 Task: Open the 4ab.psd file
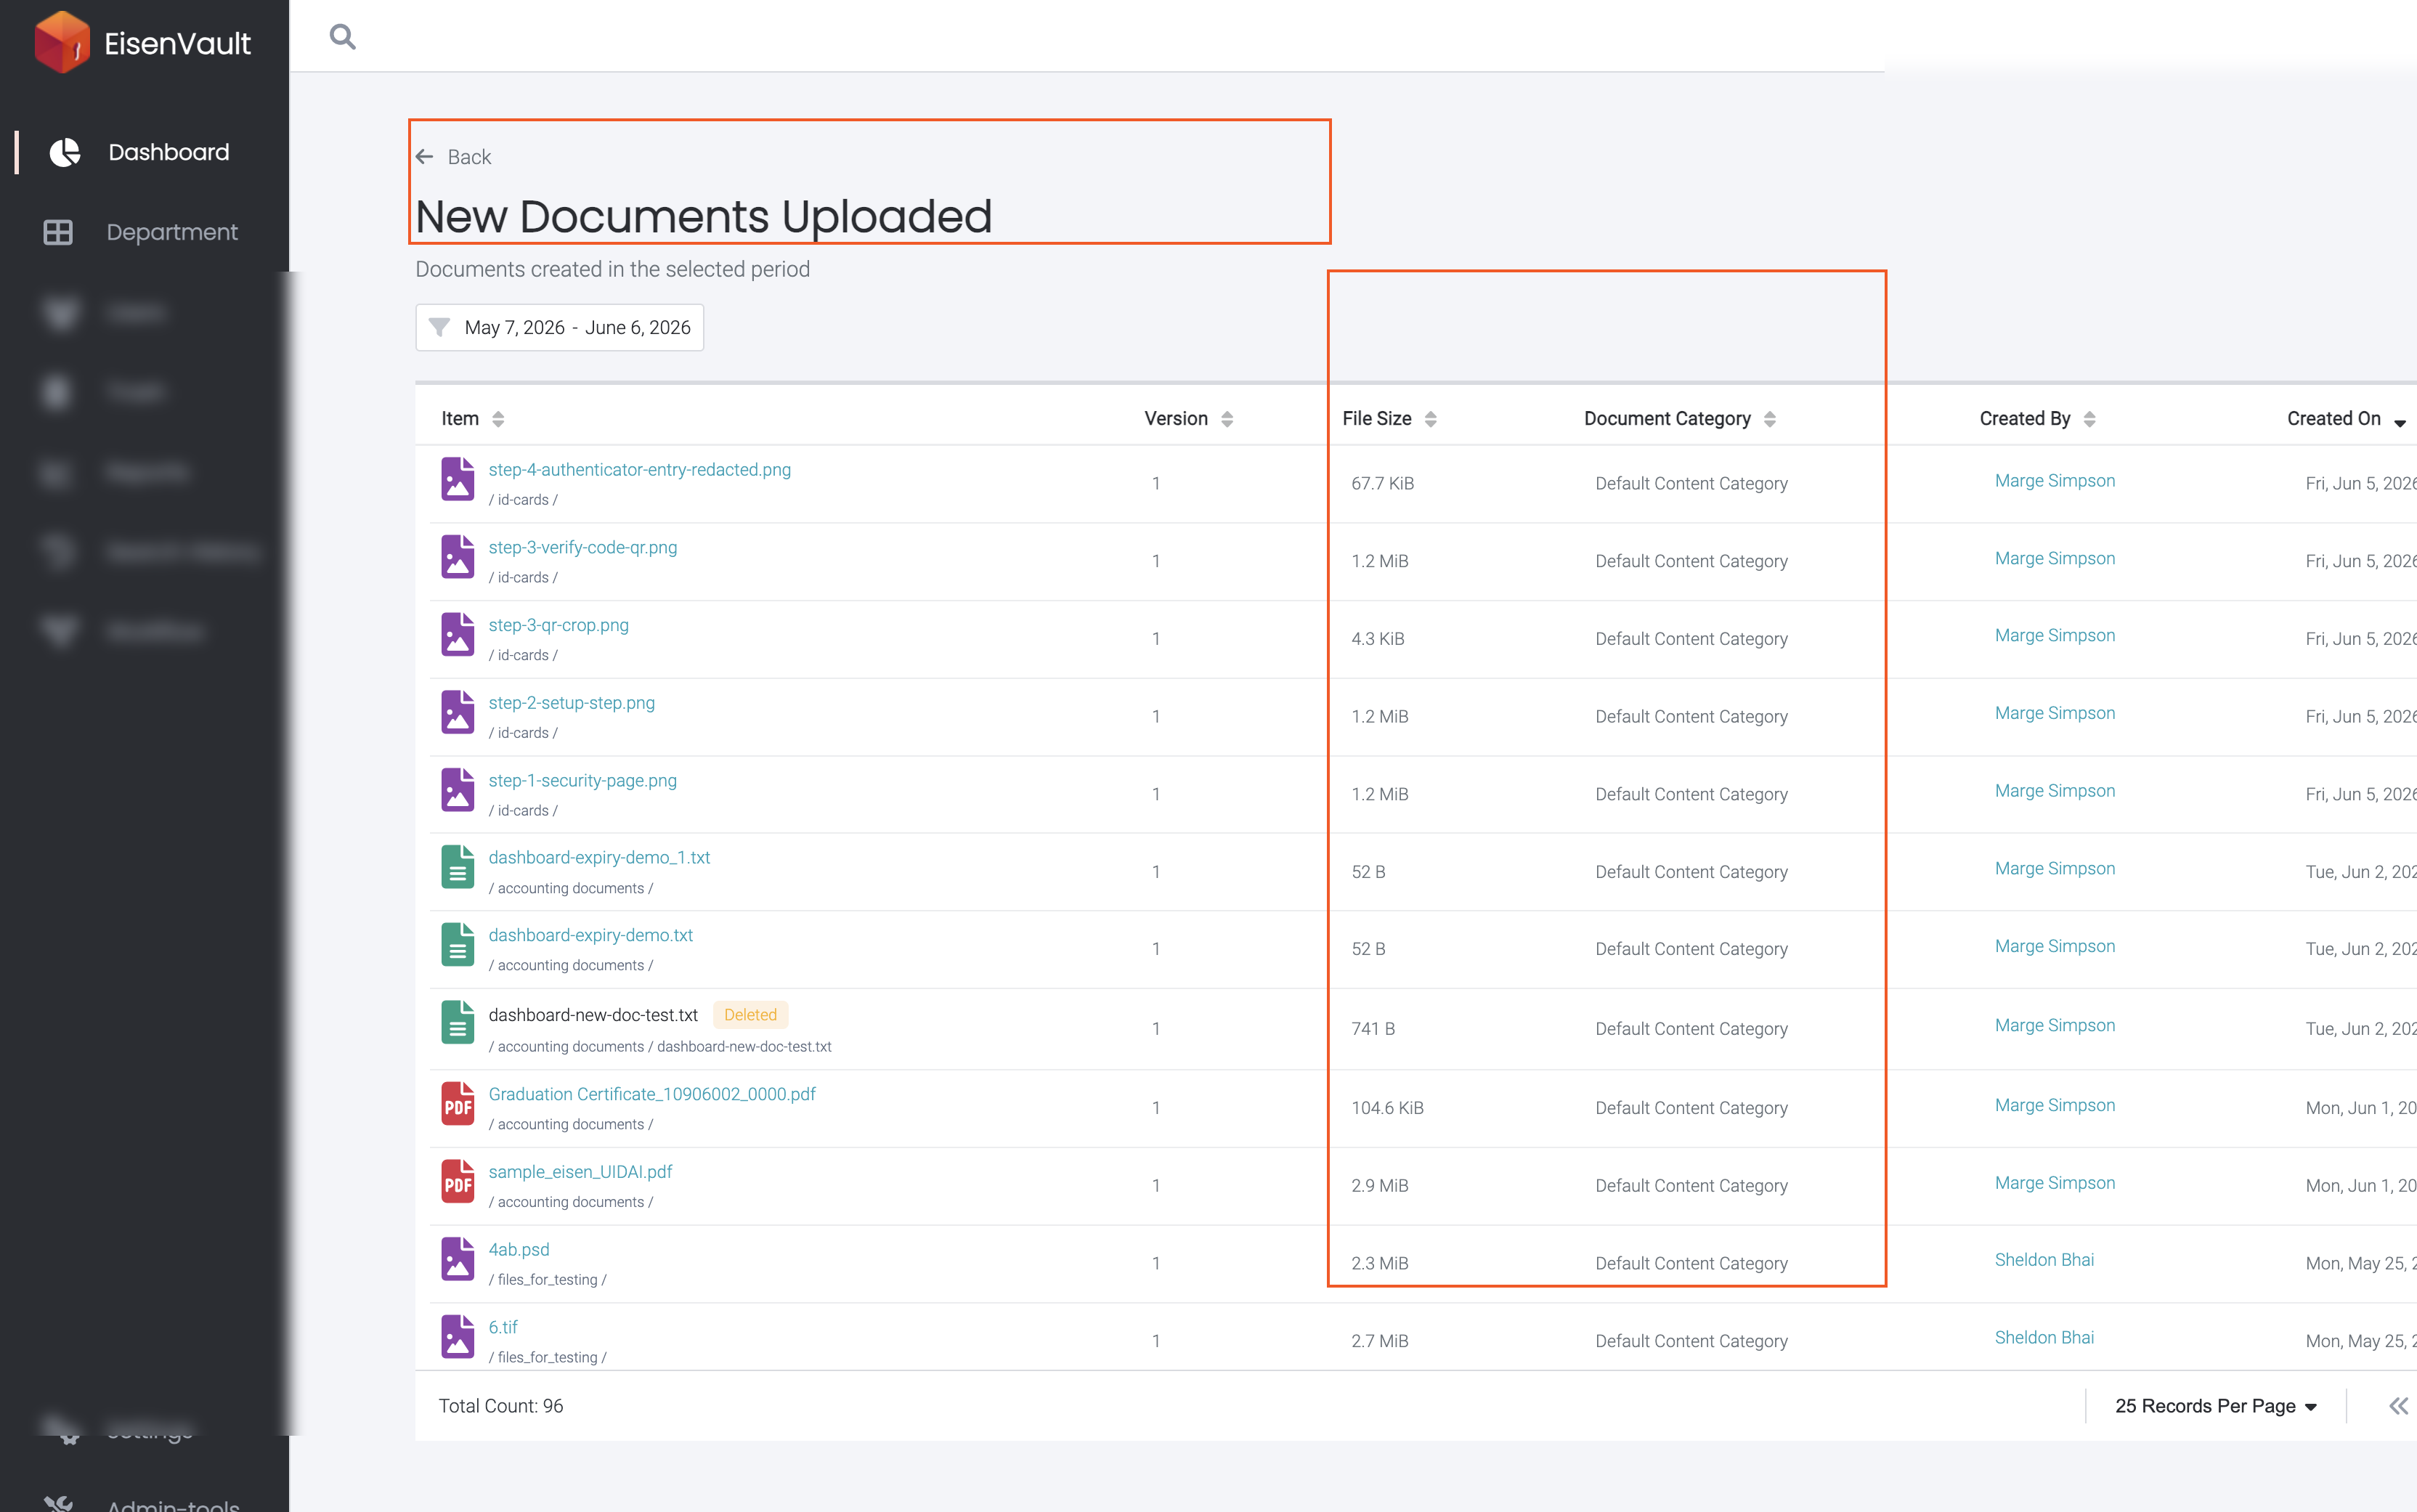[518, 1249]
